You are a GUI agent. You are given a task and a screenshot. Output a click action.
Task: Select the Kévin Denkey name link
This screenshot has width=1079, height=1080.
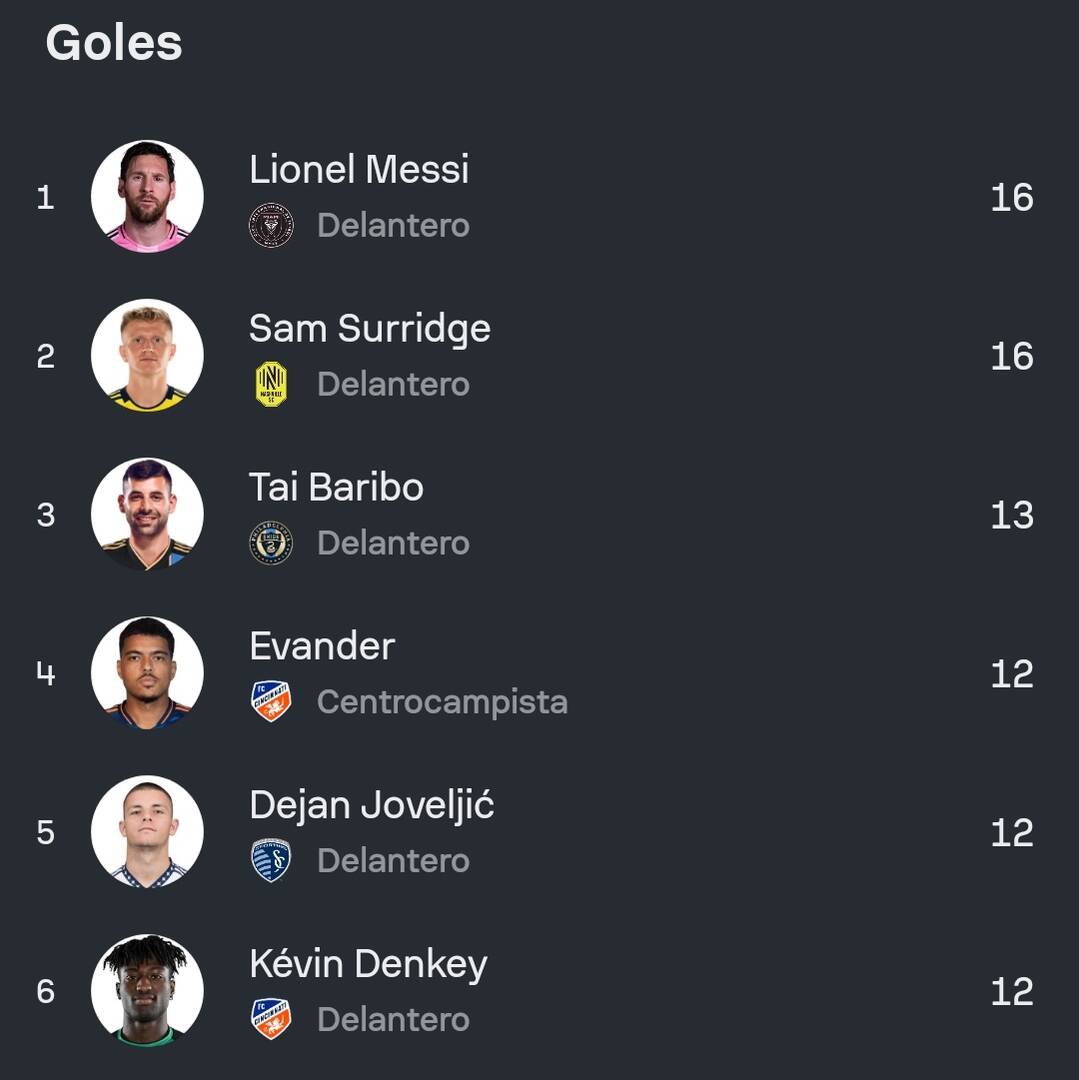tap(368, 964)
